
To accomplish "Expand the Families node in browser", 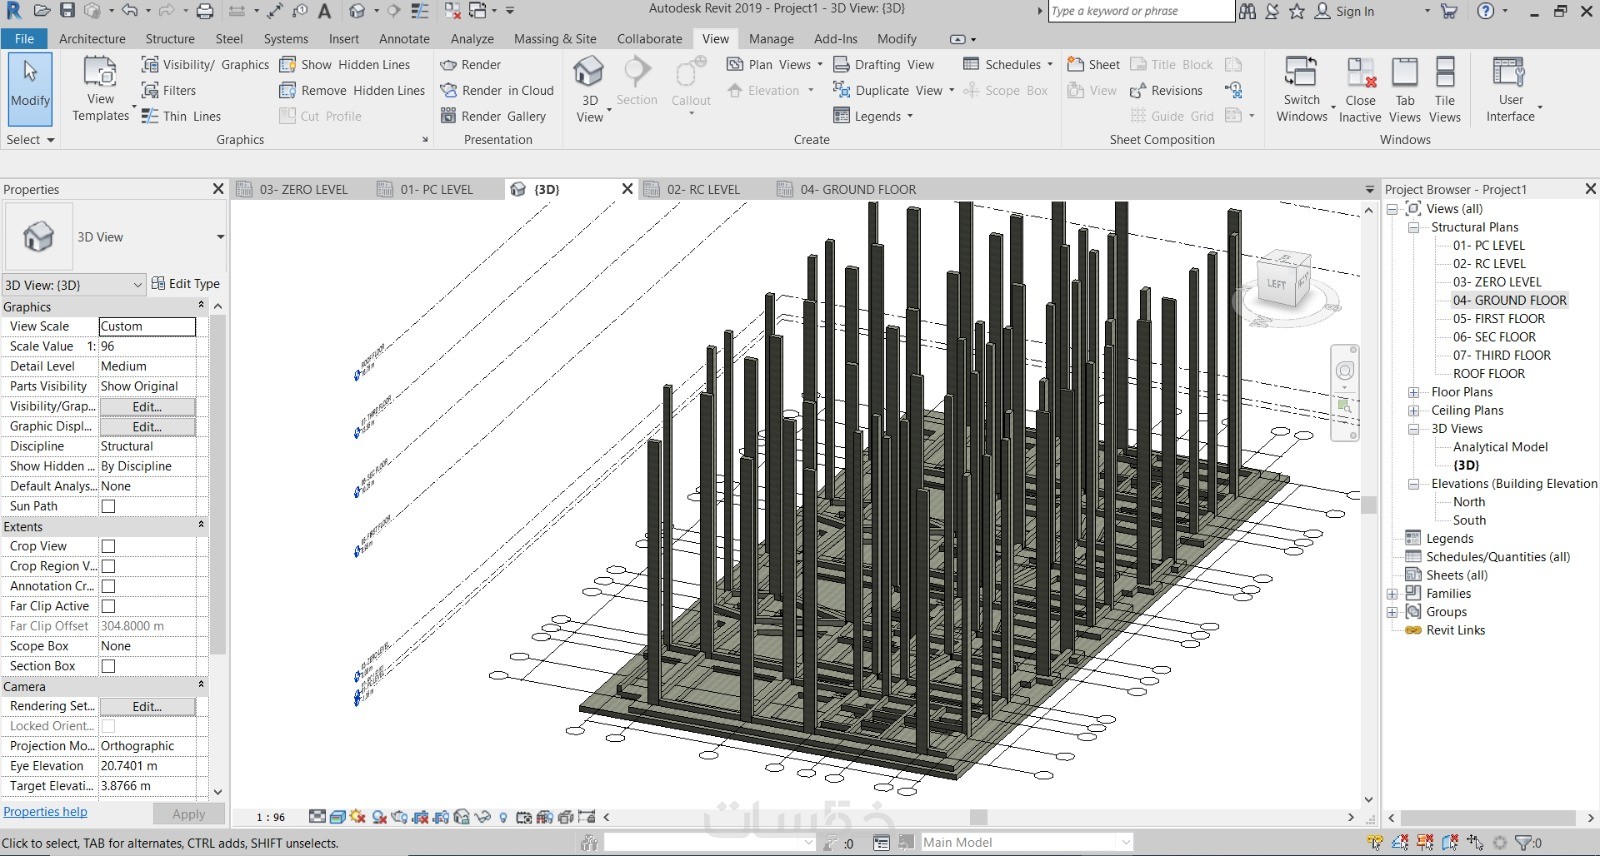I will tap(1392, 594).
